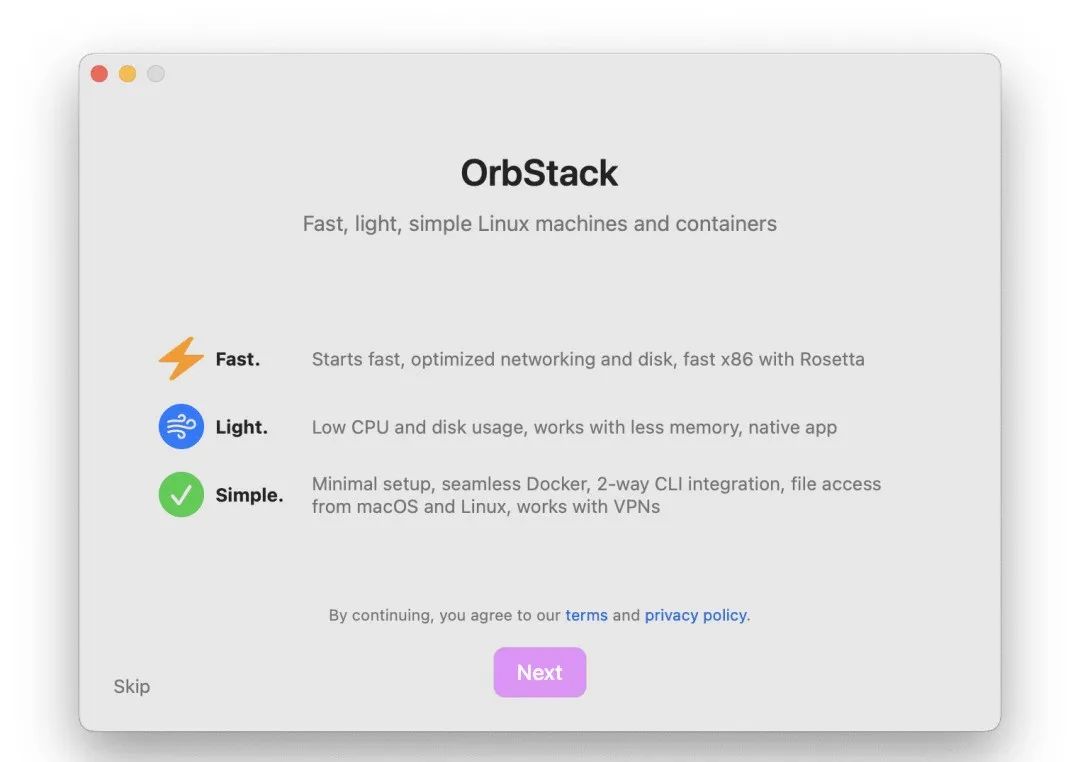Open the terms link
This screenshot has height=762, width=1080.
click(586, 615)
